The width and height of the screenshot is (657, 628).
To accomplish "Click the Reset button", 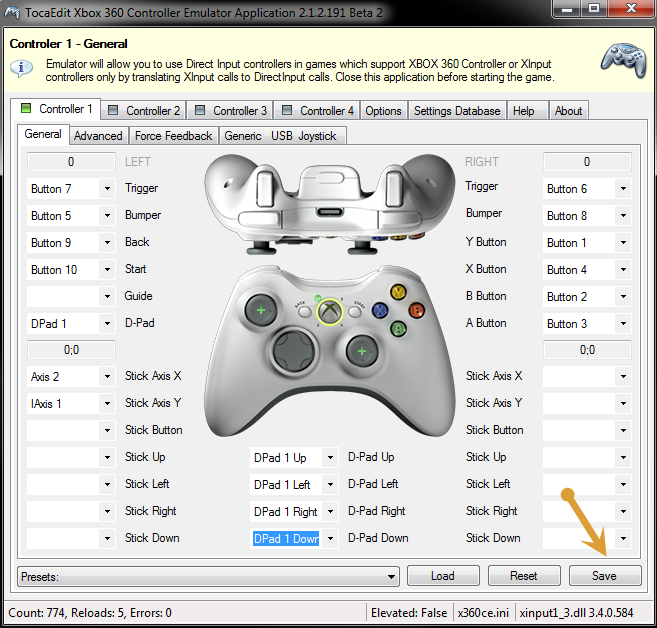I will tap(524, 576).
